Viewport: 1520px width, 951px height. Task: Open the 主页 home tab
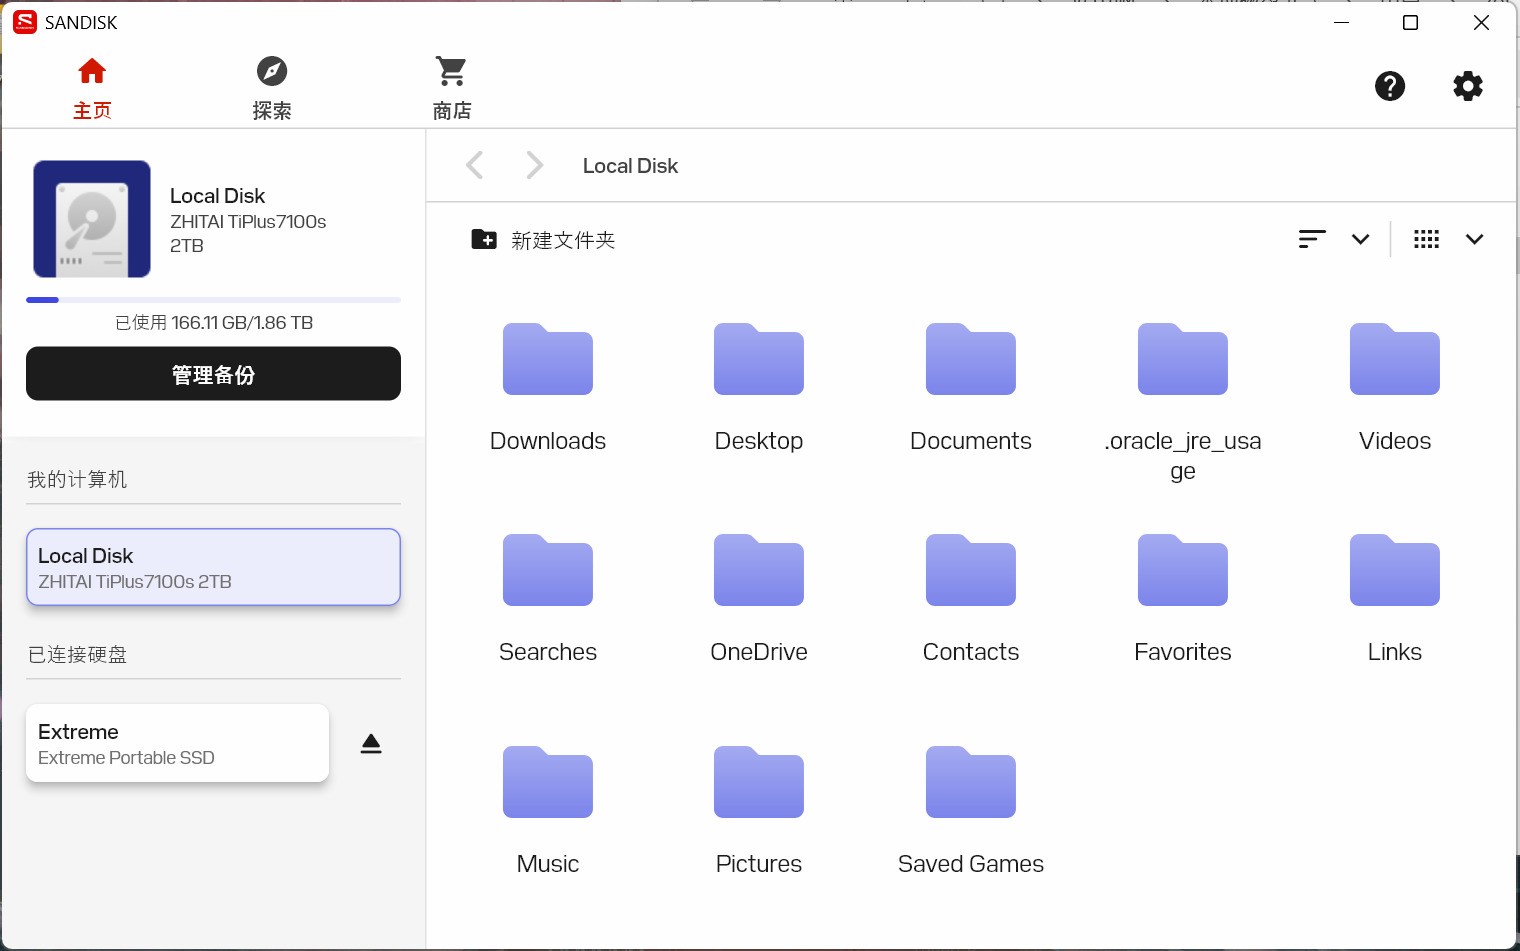[x=92, y=88]
